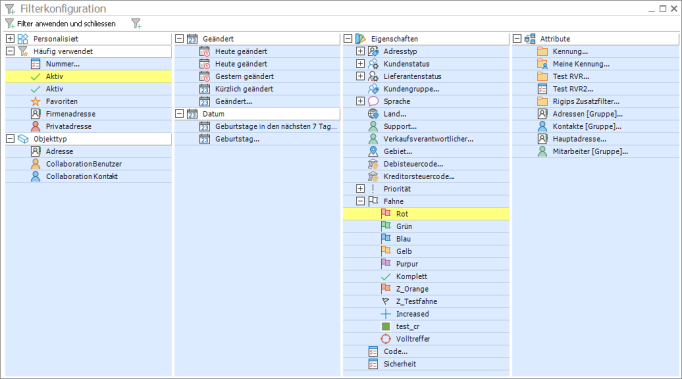Click the green checkmark icon for Komplett
This screenshot has height=379, width=682.
386,277
